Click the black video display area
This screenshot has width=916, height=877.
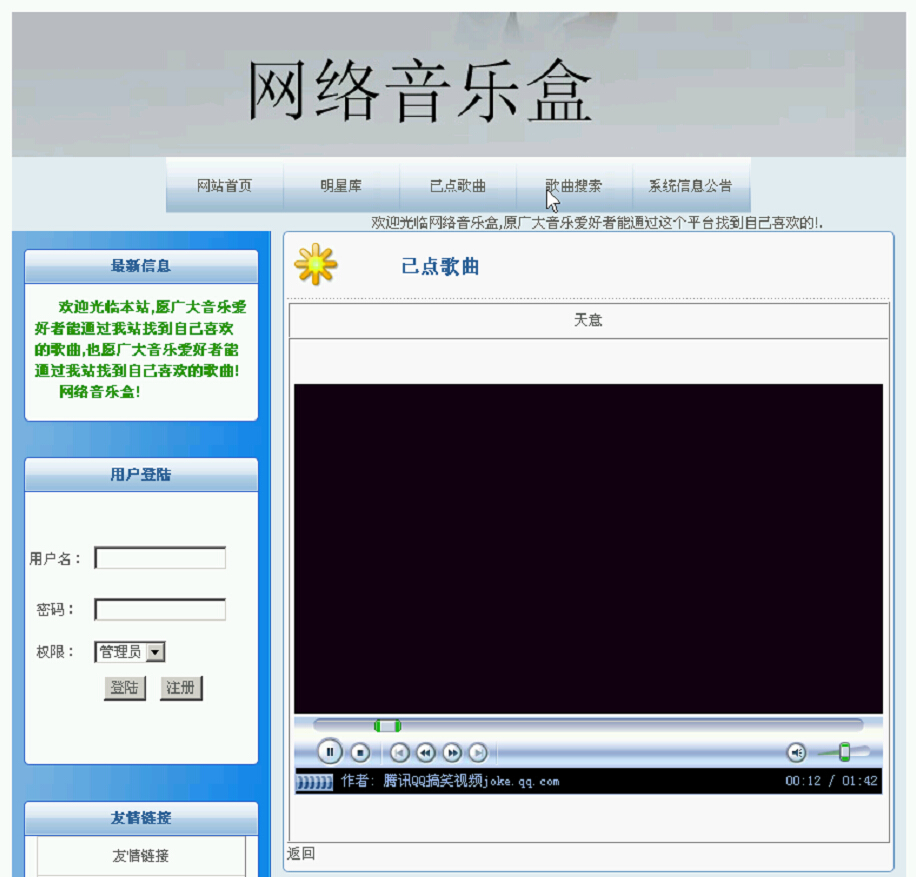tap(588, 549)
